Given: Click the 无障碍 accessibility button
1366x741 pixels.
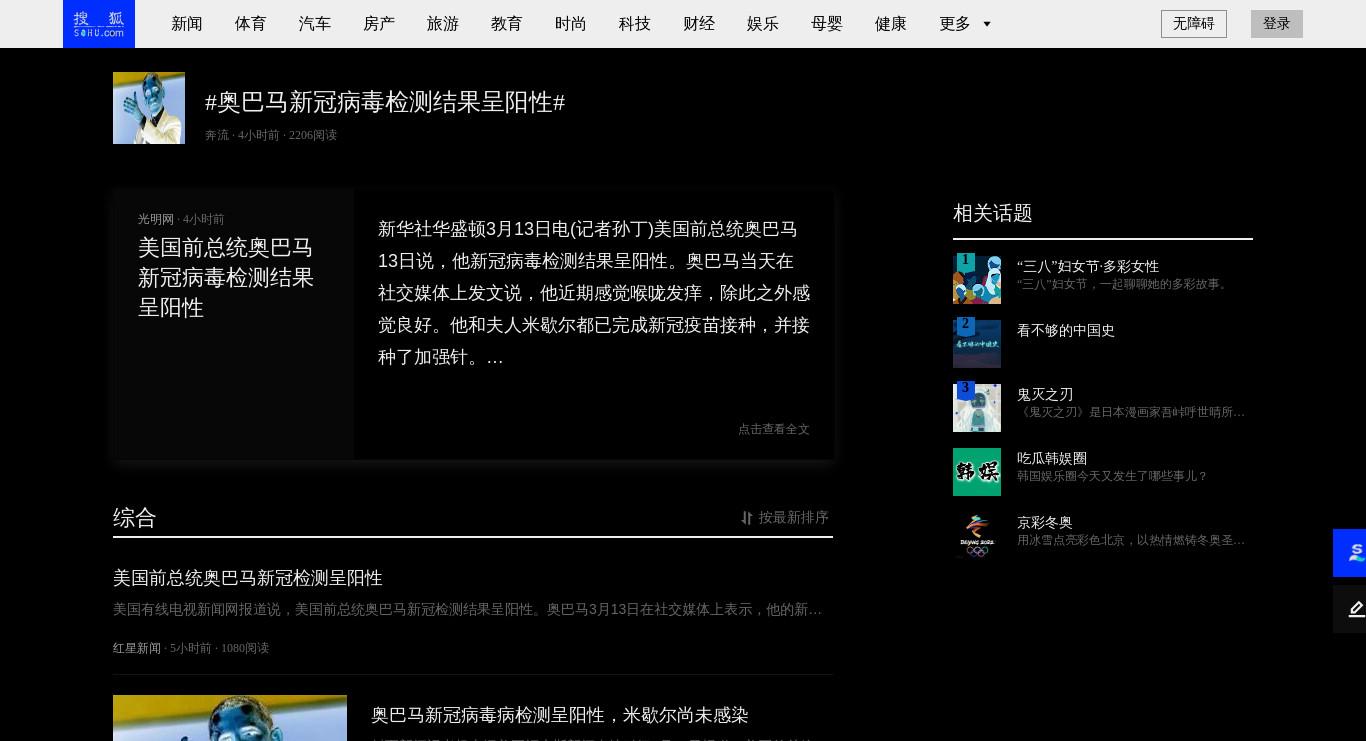Looking at the screenshot, I should coord(1194,24).
